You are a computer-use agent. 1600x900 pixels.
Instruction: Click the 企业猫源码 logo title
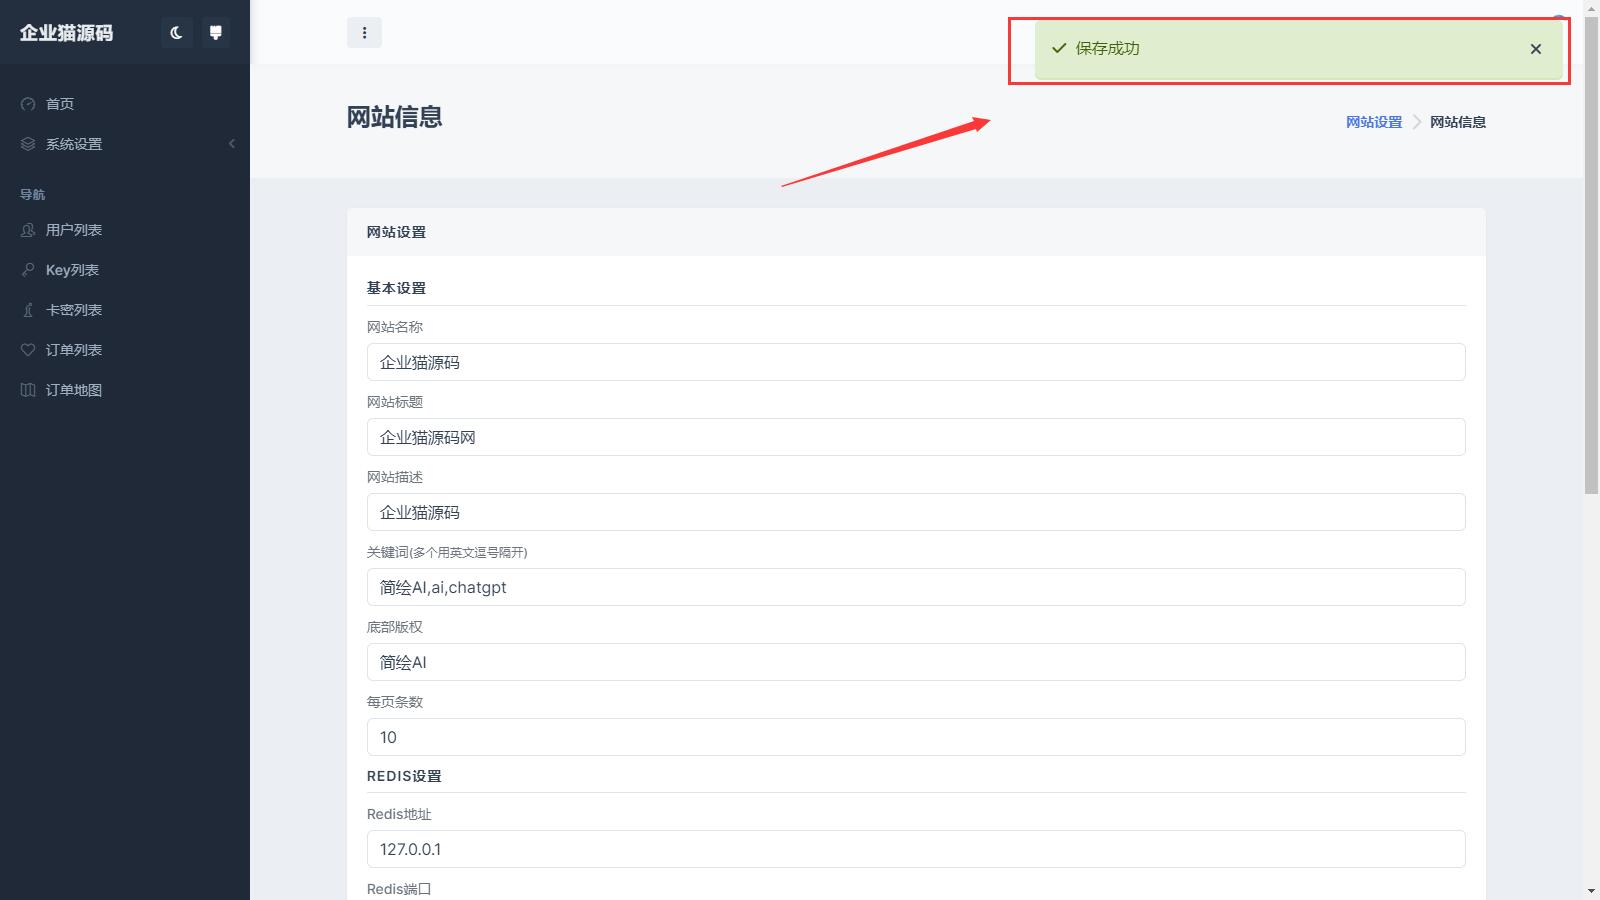click(67, 33)
